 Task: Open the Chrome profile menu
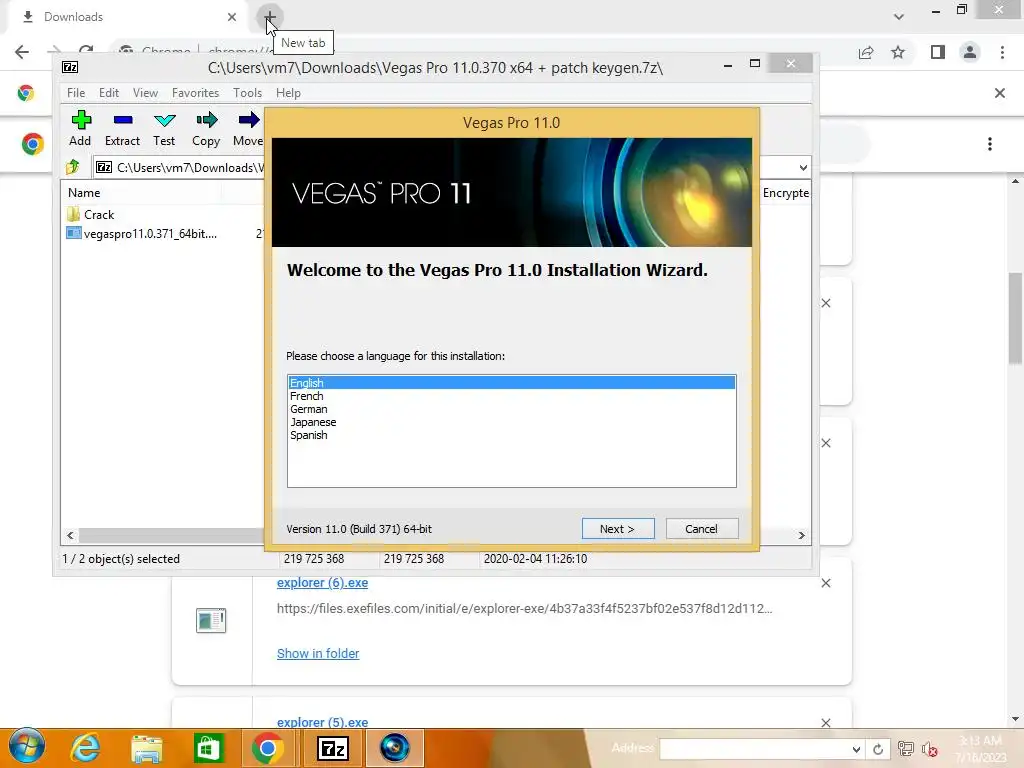(970, 52)
